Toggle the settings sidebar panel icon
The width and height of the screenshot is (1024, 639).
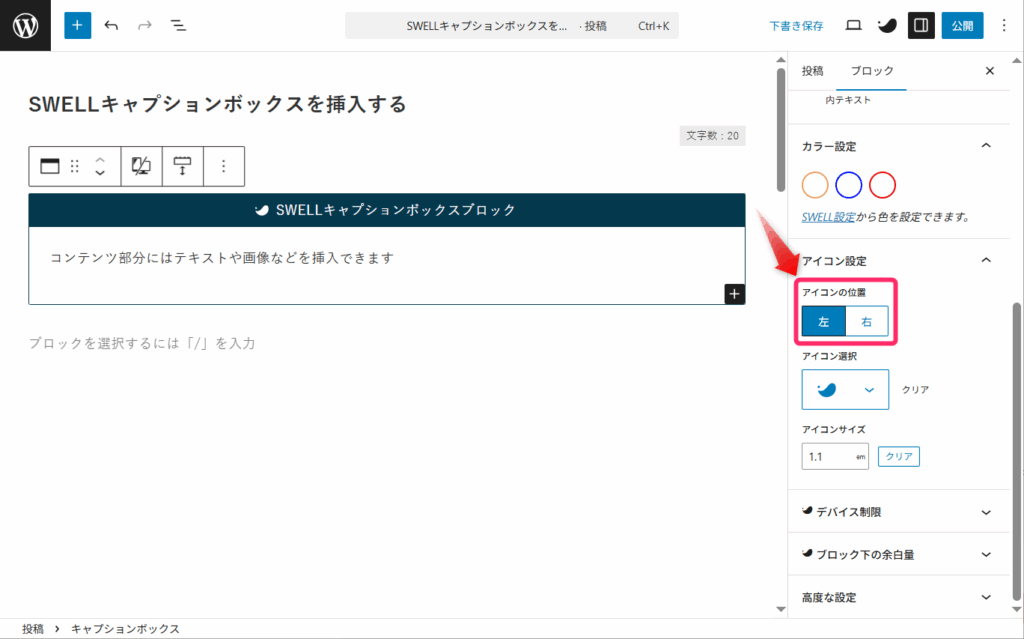pos(921,25)
